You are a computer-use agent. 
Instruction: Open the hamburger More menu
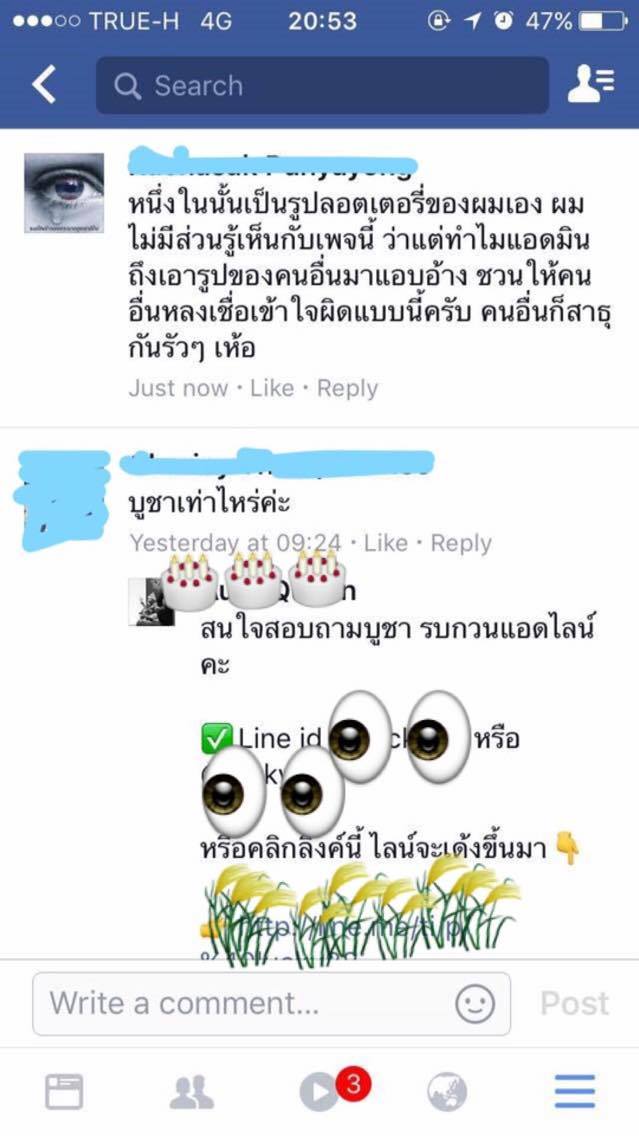(x=575, y=1092)
